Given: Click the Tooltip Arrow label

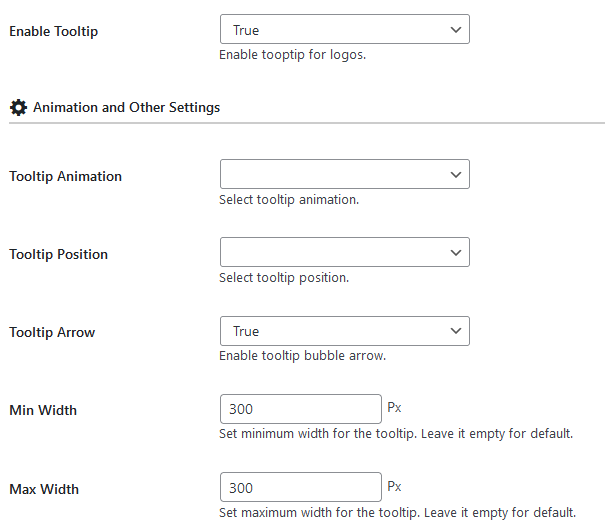Looking at the screenshot, I should 52,332.
